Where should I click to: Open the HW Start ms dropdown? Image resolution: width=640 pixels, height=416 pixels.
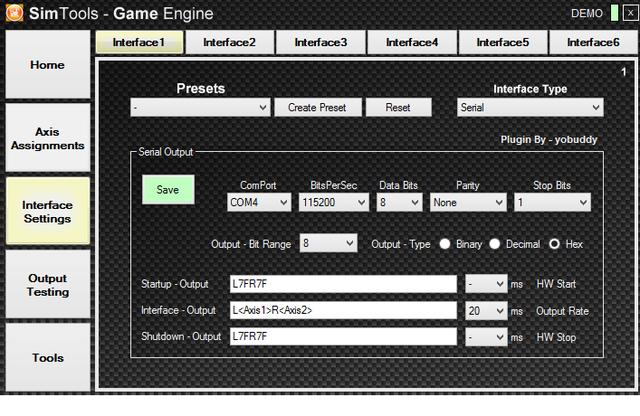[486, 284]
